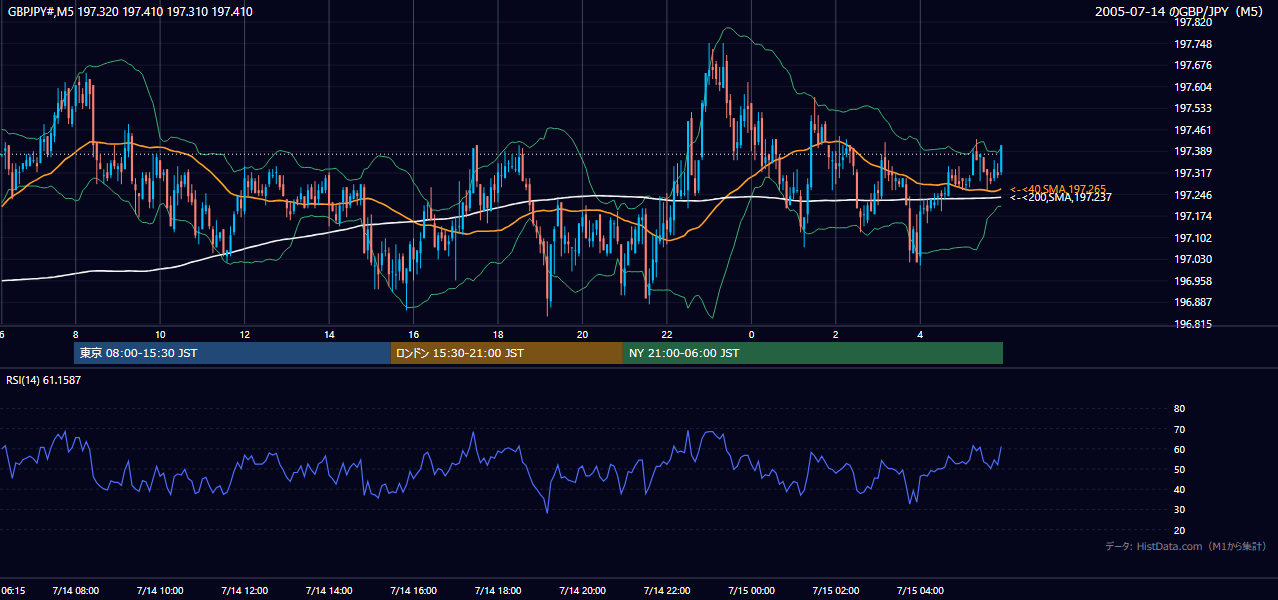1278x600 pixels.
Task: Click the 7/15 00:00 time label
Action: click(752, 591)
